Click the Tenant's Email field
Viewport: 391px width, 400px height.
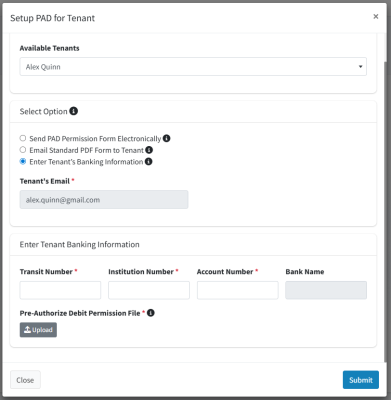(x=104, y=200)
